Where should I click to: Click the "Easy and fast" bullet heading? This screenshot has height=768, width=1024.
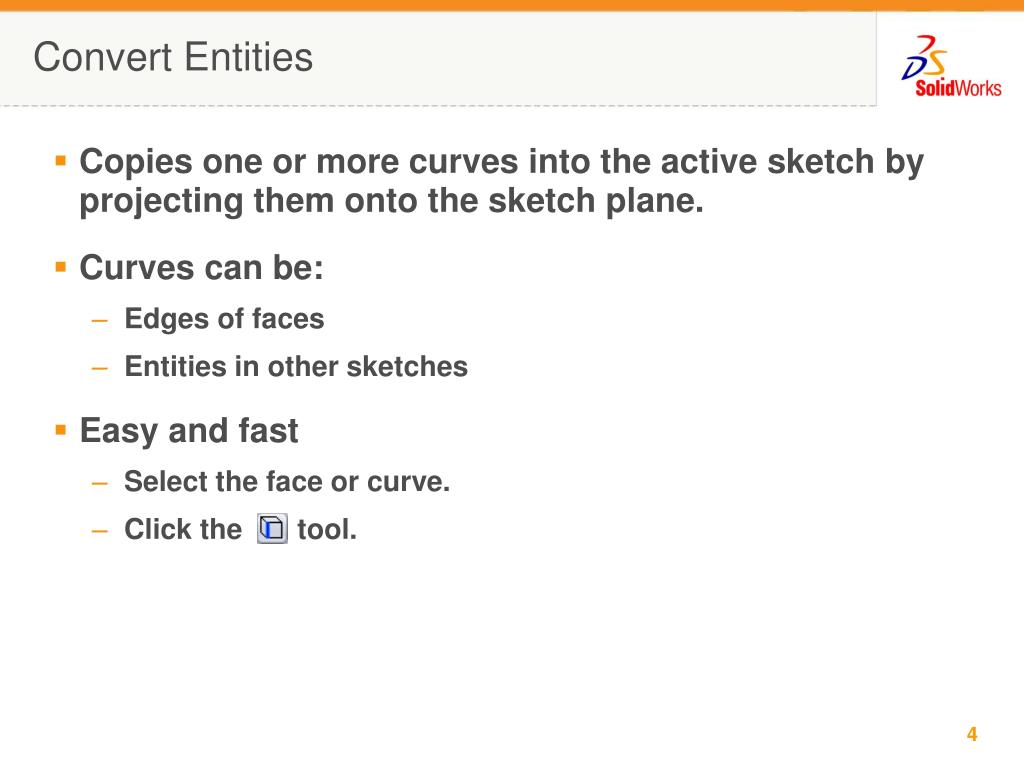click(189, 430)
